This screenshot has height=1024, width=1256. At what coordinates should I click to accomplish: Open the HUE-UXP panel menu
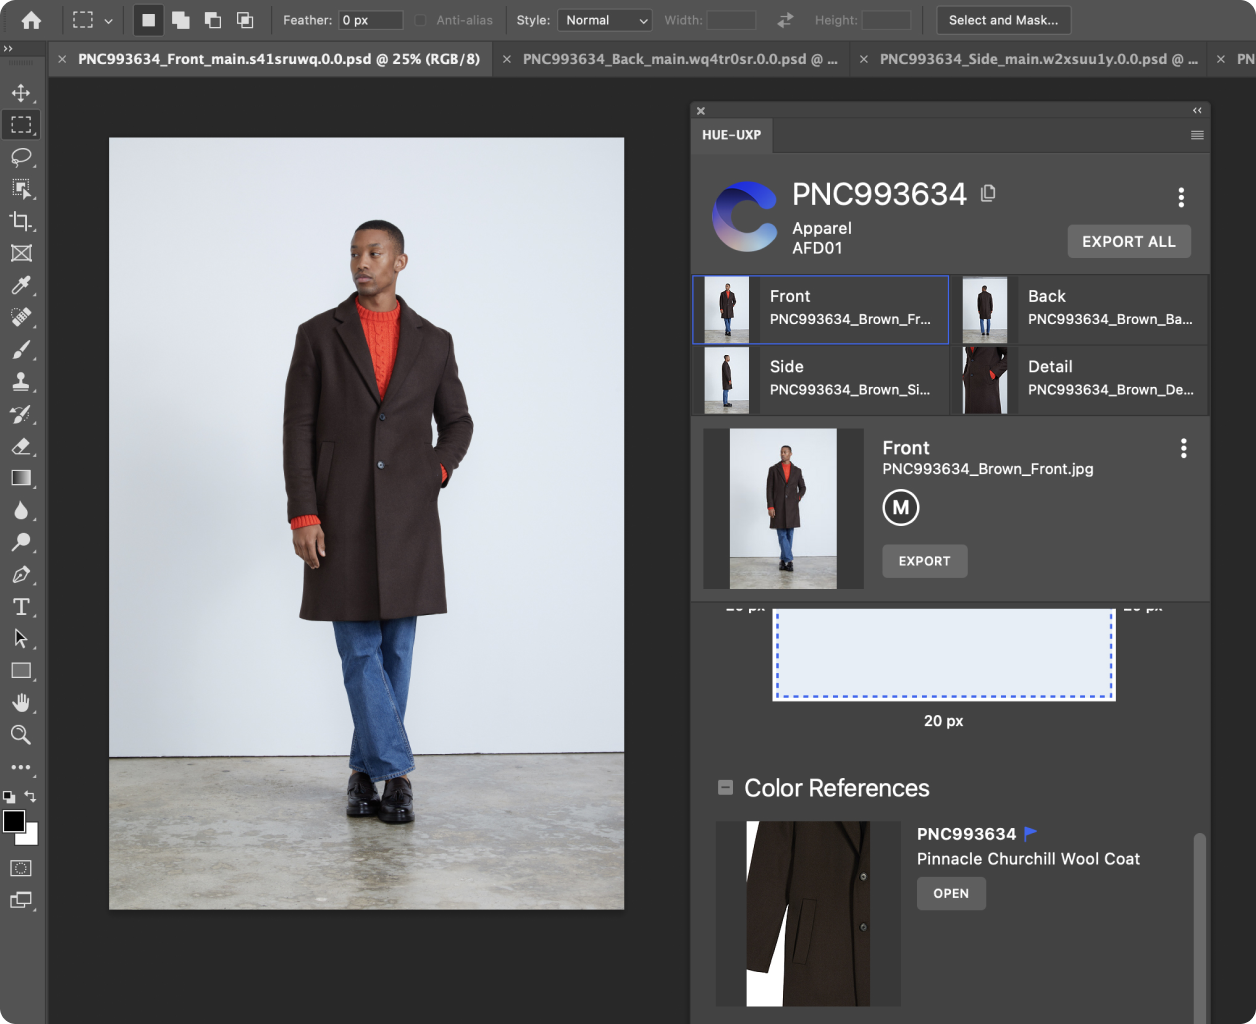(x=1197, y=135)
